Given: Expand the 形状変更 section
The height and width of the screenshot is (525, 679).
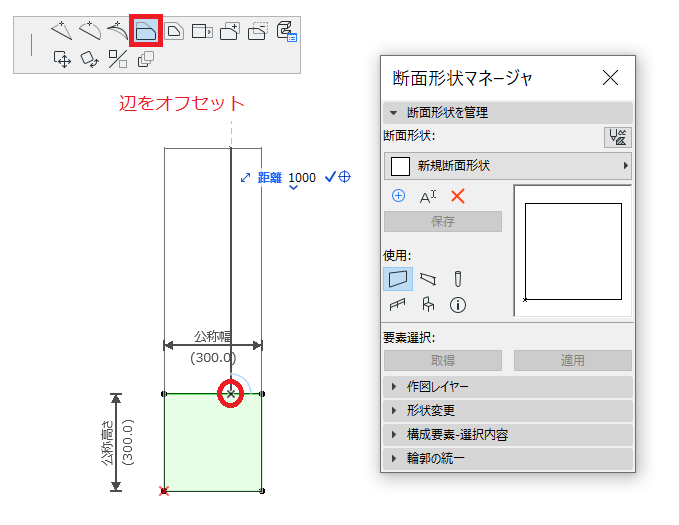Looking at the screenshot, I should click(x=508, y=410).
